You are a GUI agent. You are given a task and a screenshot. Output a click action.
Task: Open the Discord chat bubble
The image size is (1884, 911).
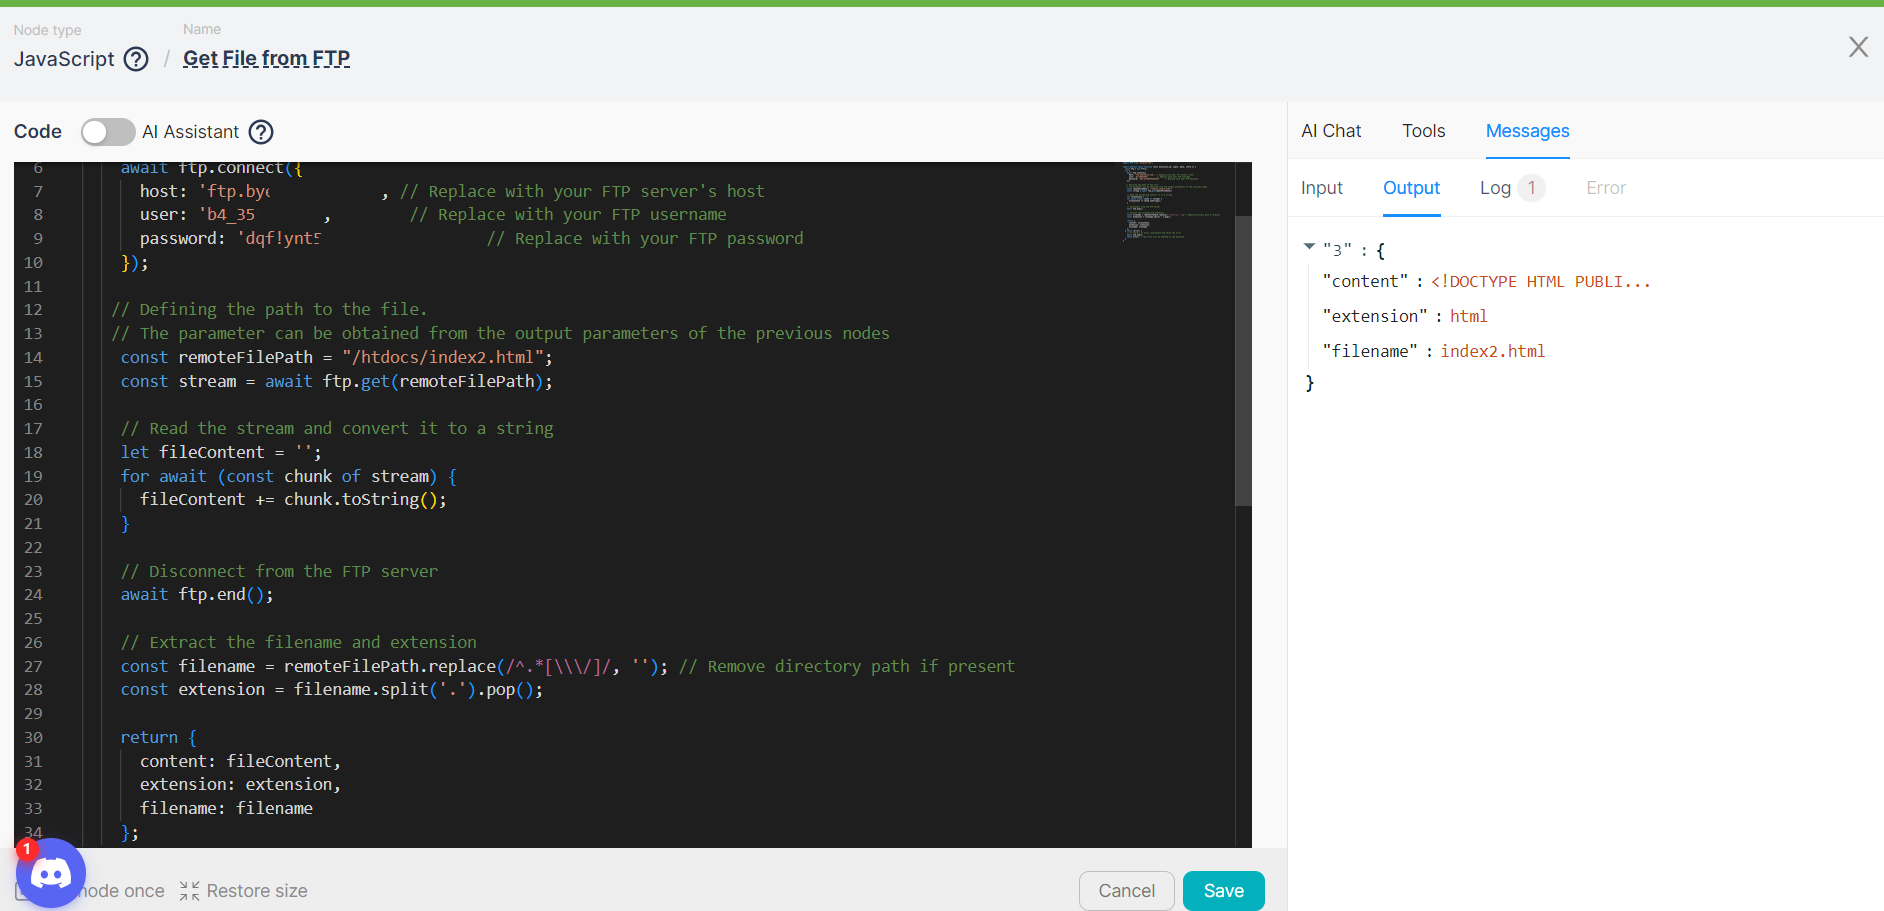[x=51, y=873]
